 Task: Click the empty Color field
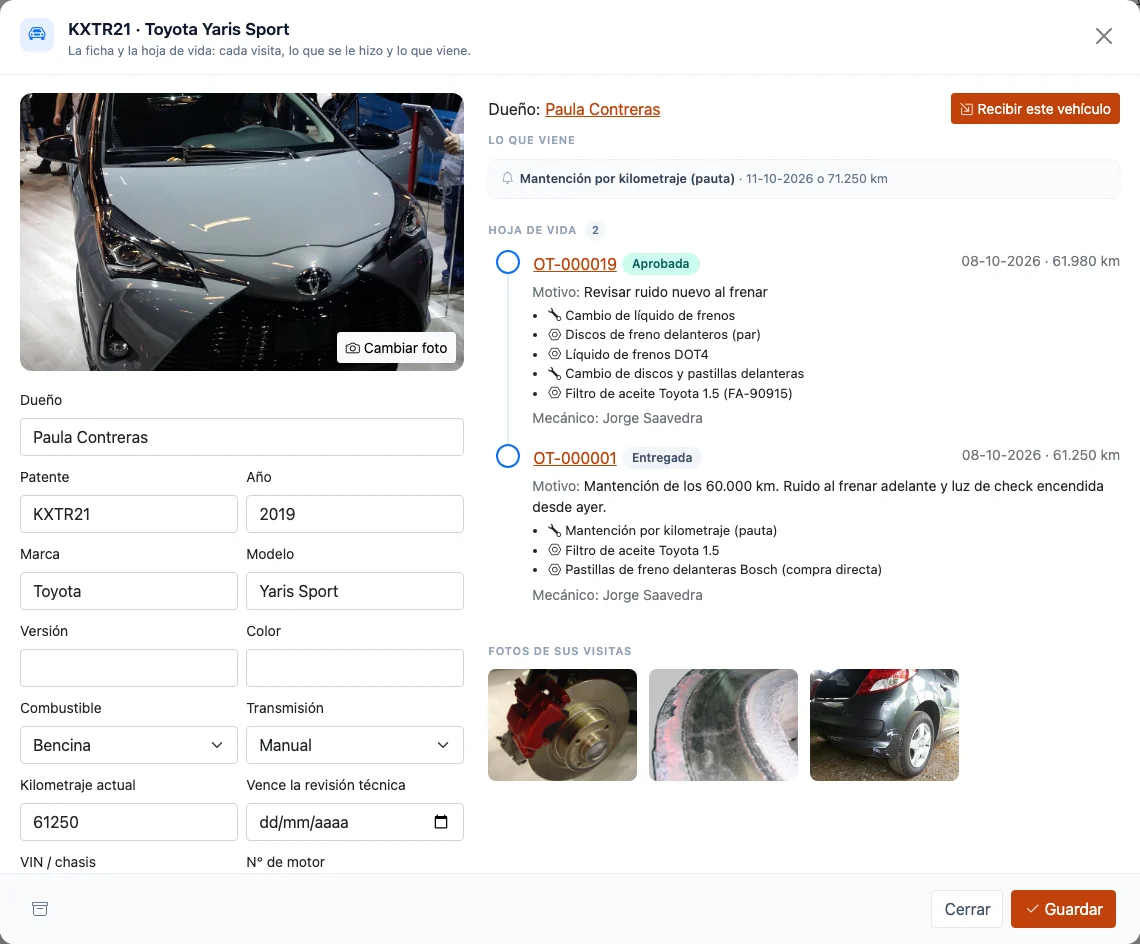(355, 668)
